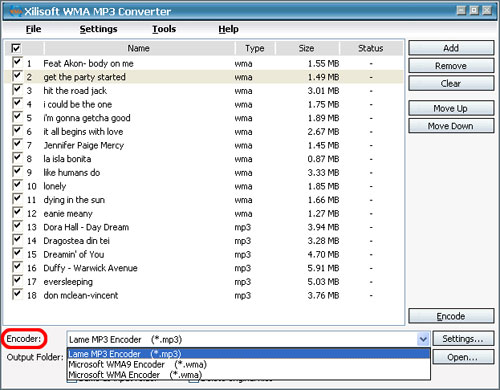
Task: Sort list by Status column header
Action: point(371,48)
